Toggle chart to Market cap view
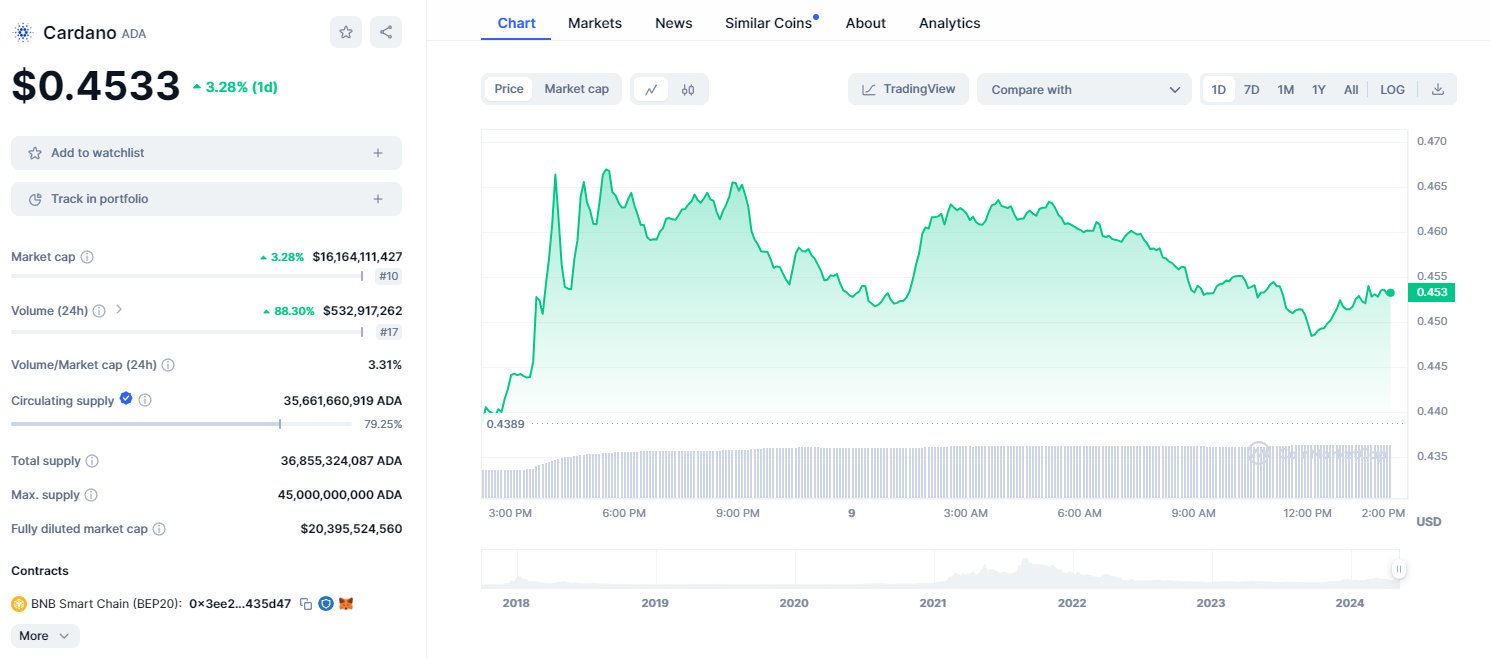 [x=576, y=89]
